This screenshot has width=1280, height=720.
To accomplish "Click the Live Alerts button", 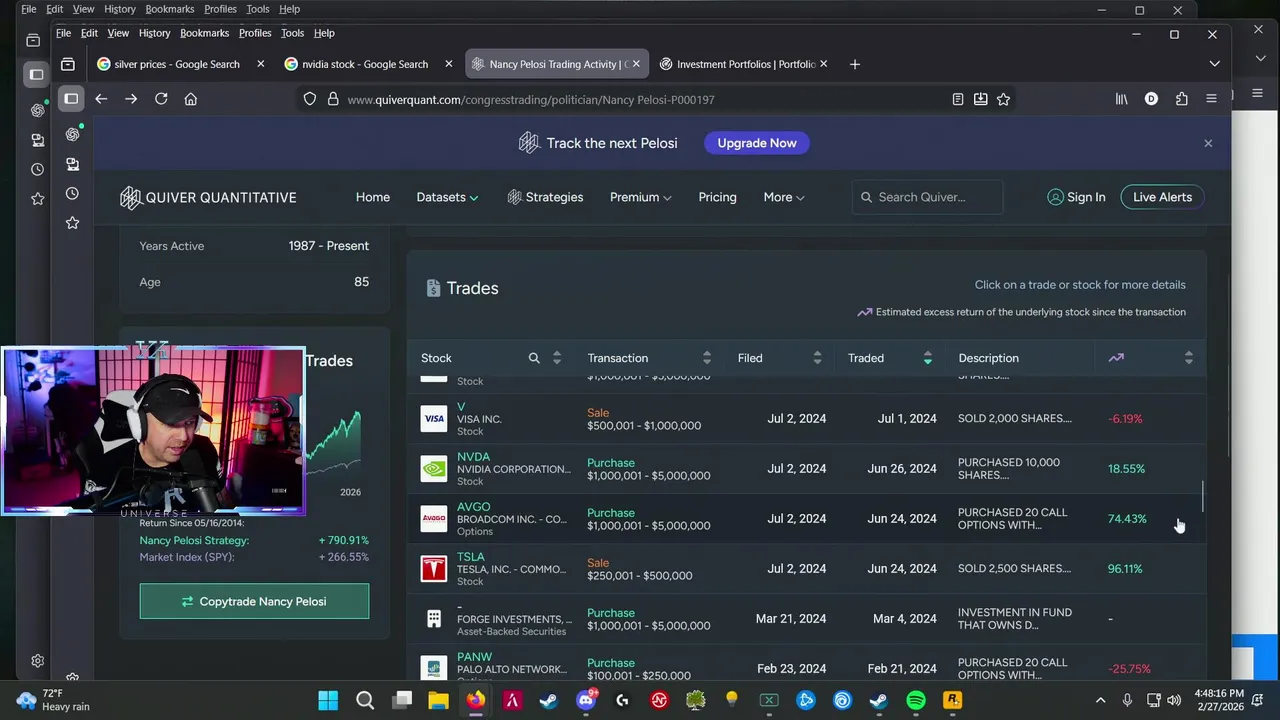I will tap(1162, 197).
